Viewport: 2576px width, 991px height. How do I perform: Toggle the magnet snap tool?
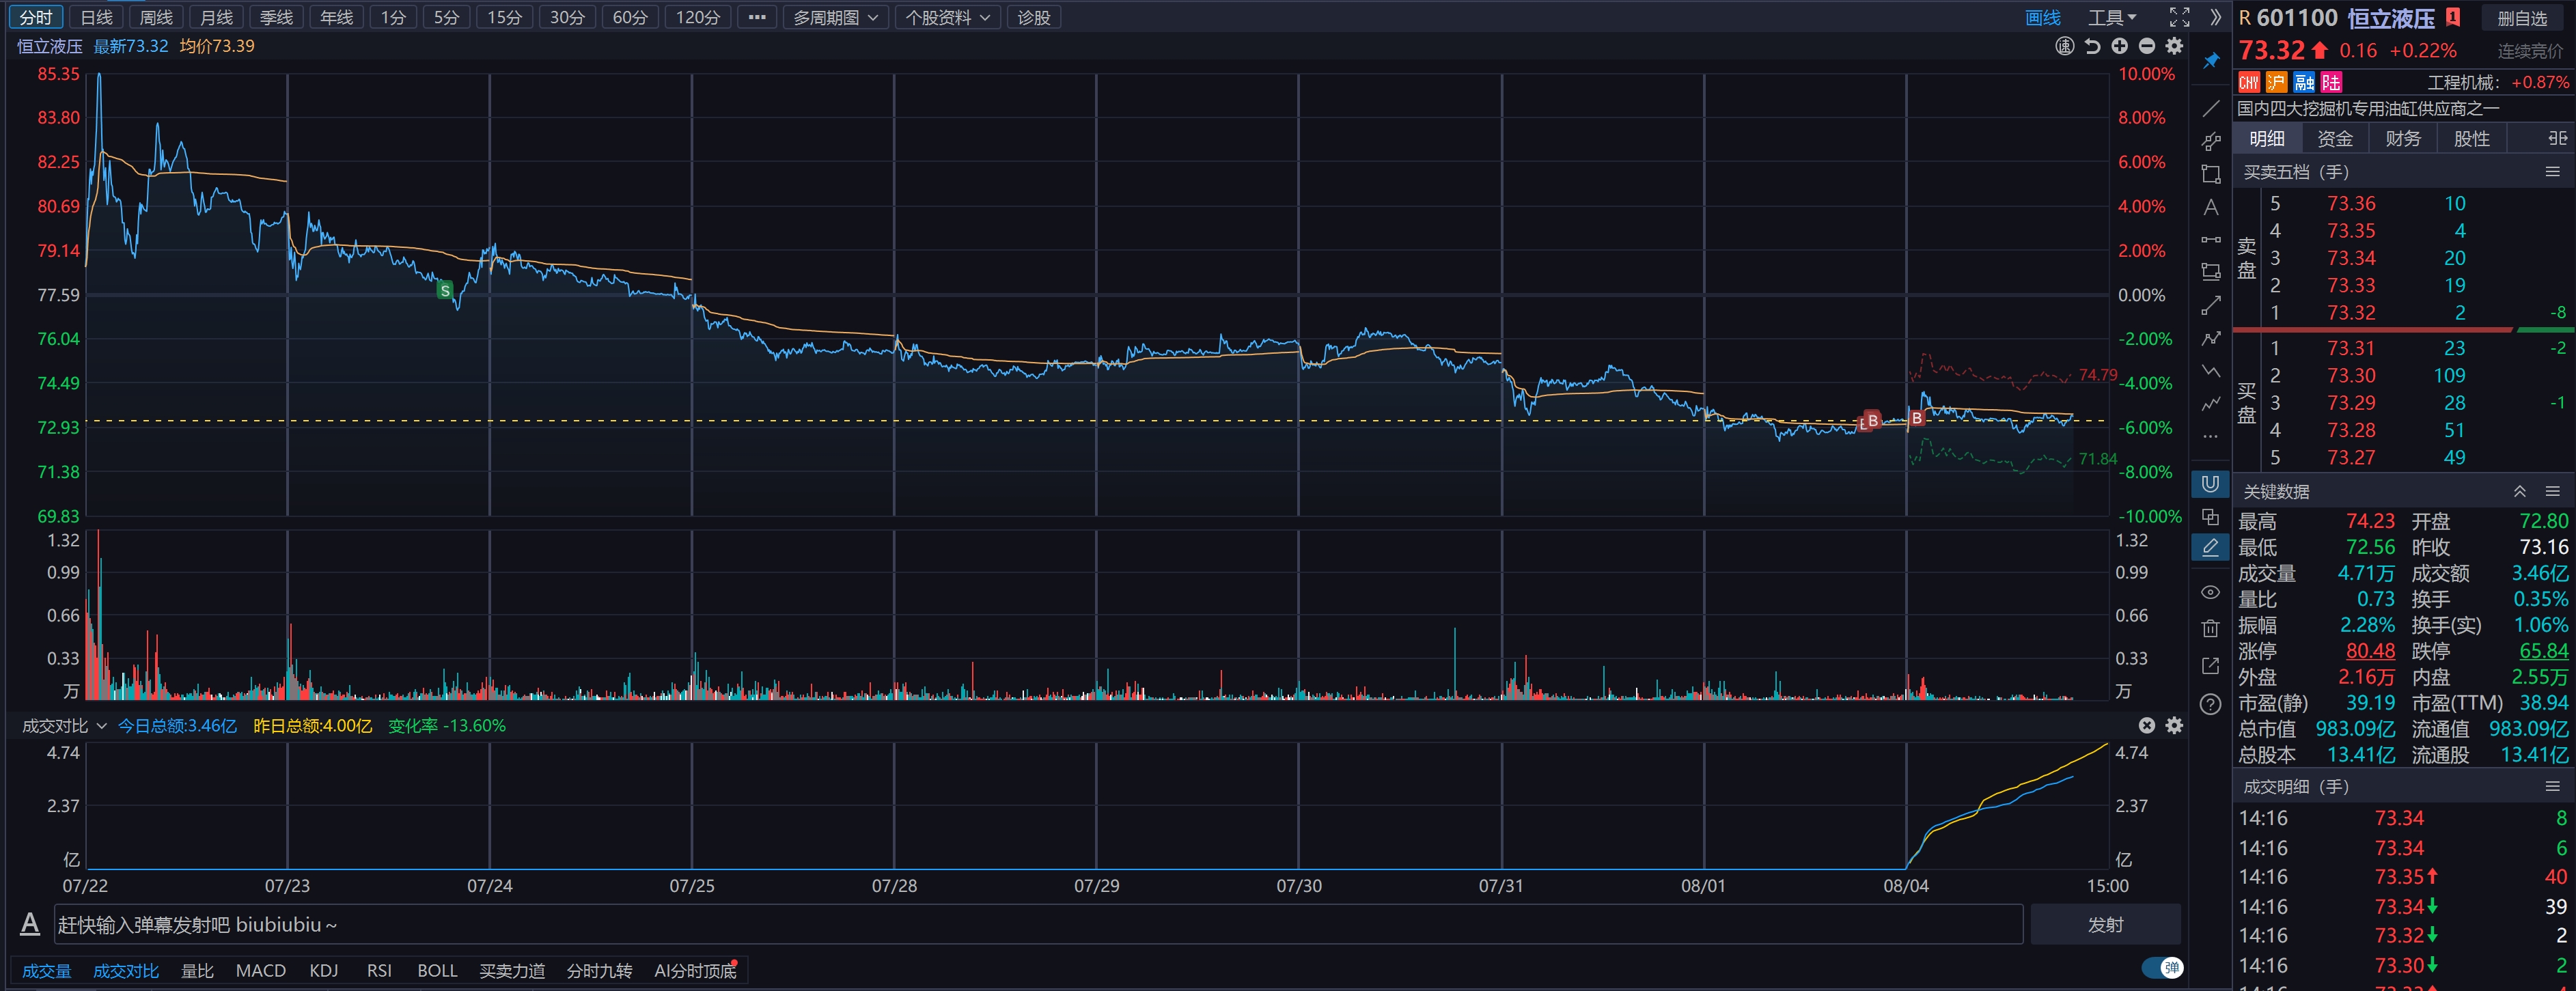coord(2211,484)
